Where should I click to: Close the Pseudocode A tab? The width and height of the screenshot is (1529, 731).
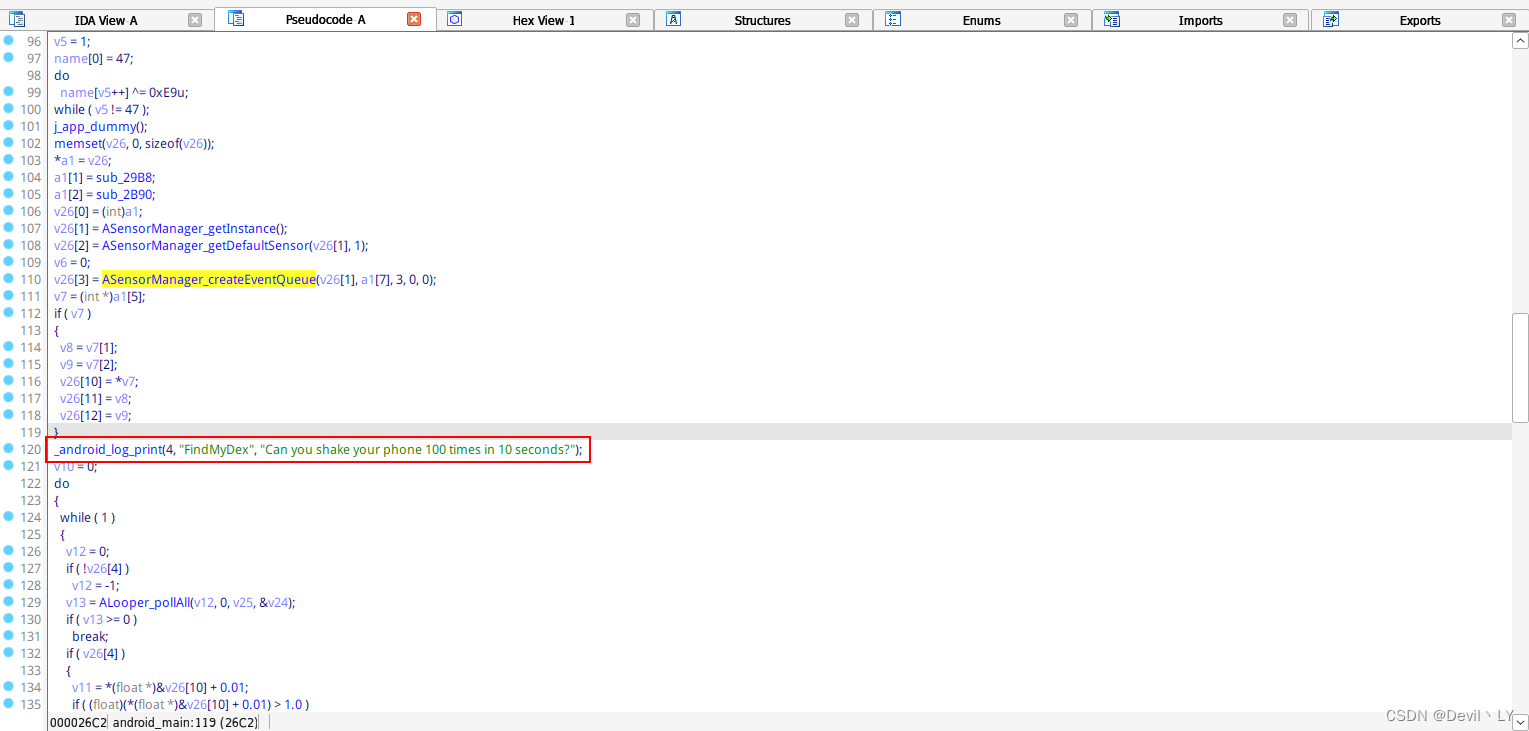tap(414, 19)
